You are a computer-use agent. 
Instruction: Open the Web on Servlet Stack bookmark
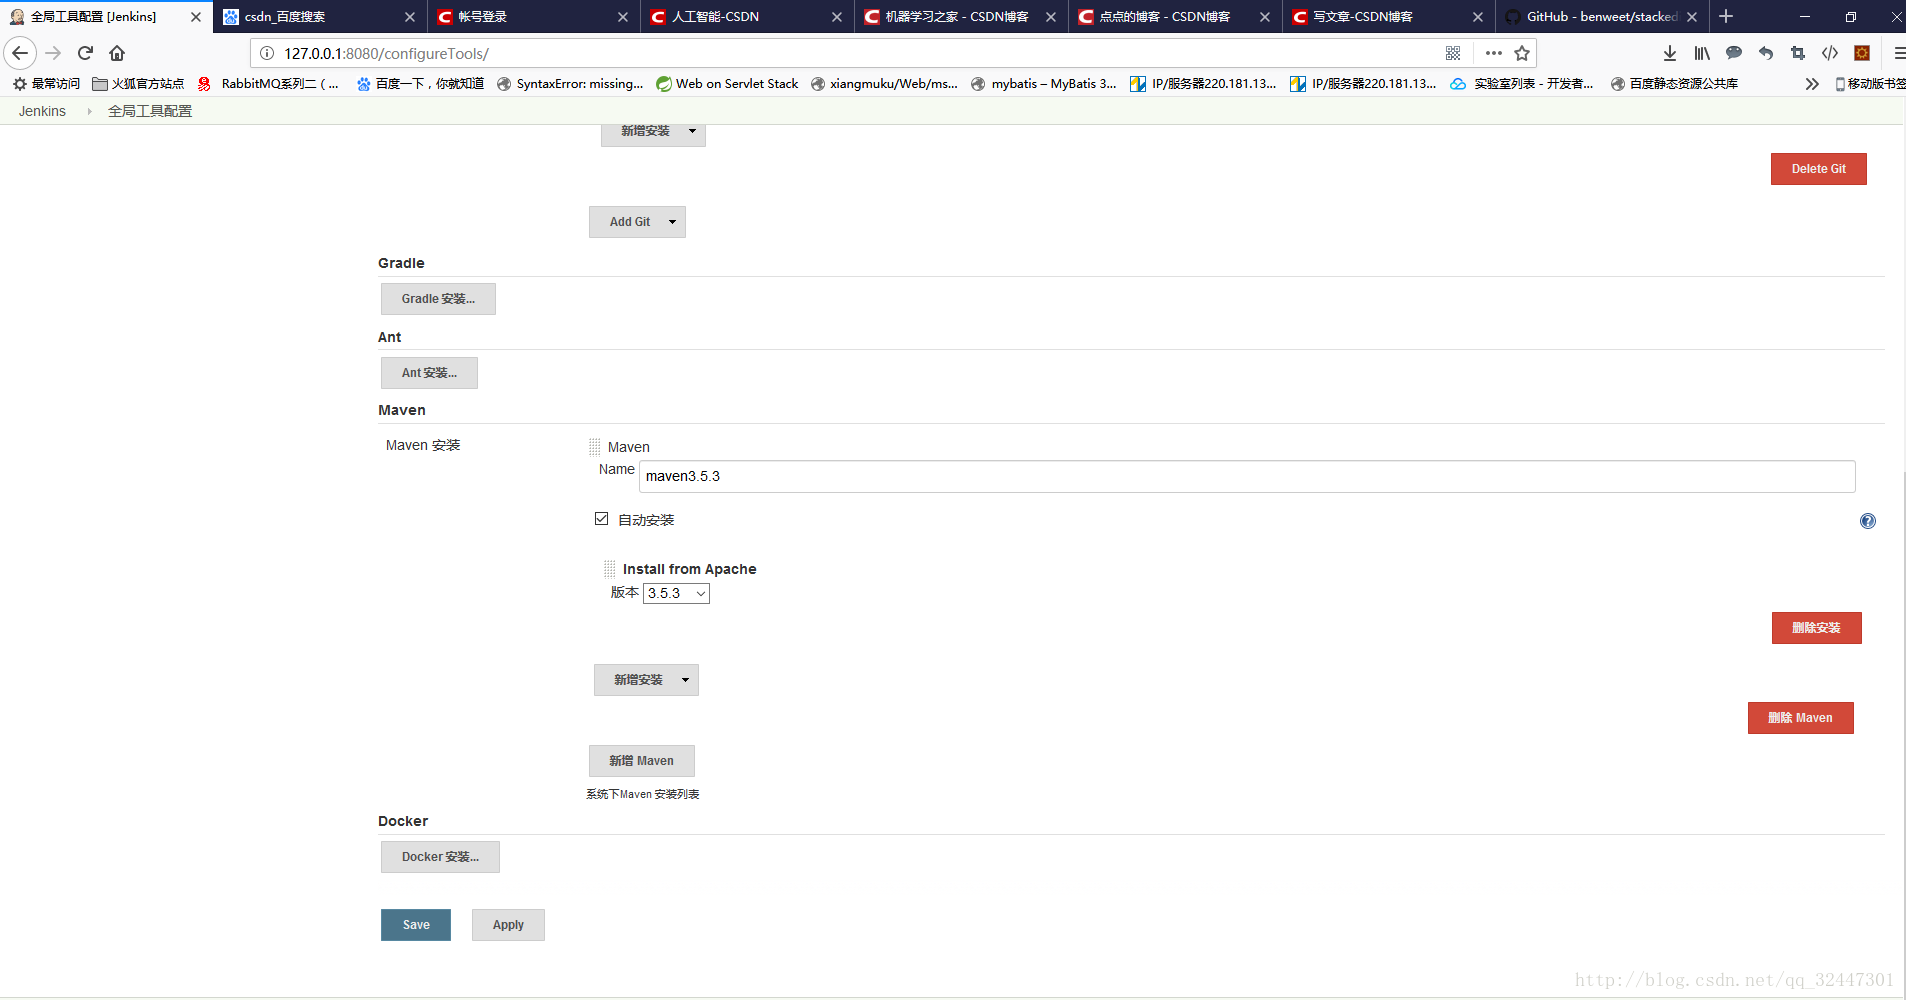[x=727, y=84]
